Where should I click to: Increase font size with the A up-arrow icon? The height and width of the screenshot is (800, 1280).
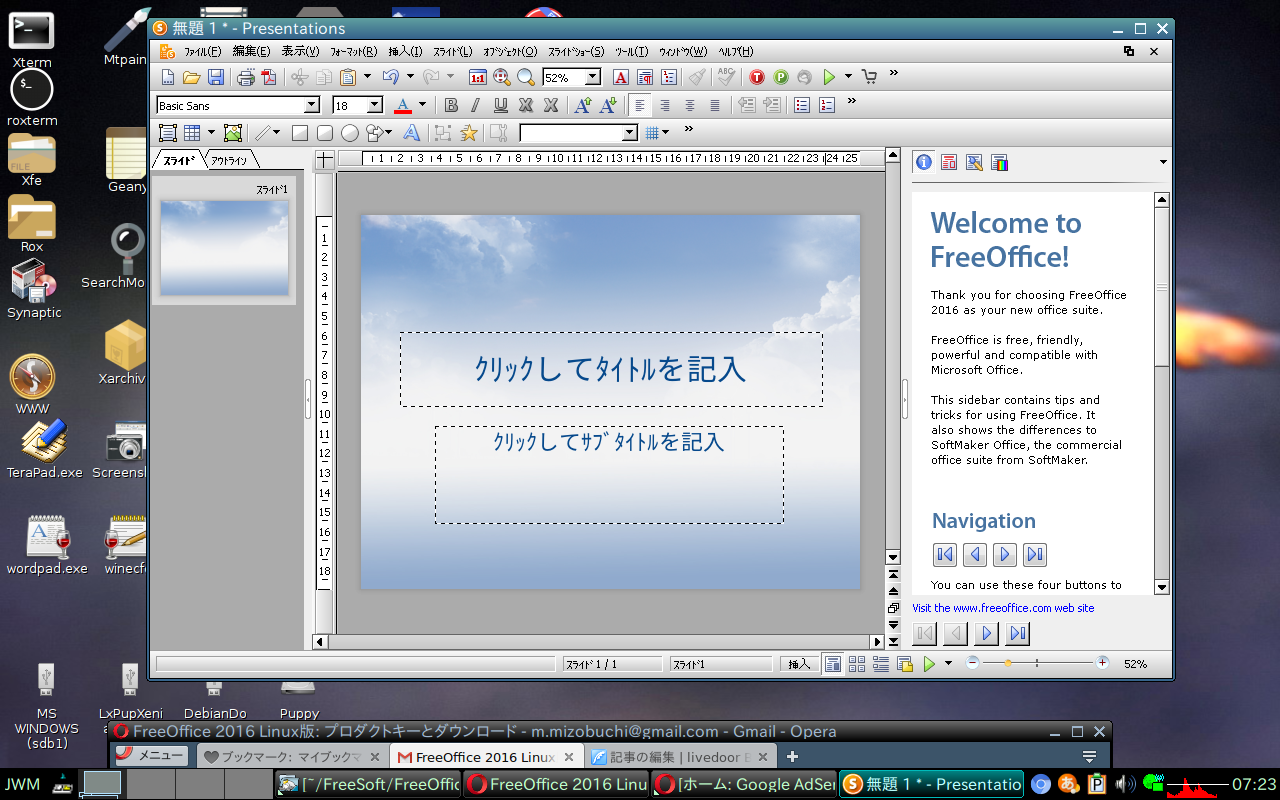point(583,105)
